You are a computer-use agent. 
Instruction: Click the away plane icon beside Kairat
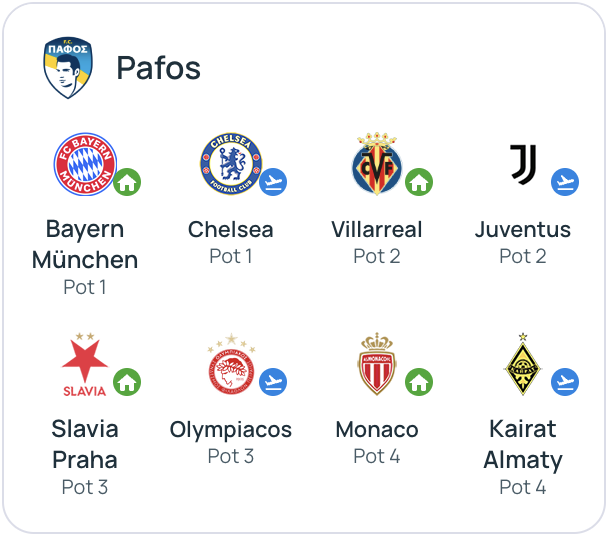coord(565,382)
